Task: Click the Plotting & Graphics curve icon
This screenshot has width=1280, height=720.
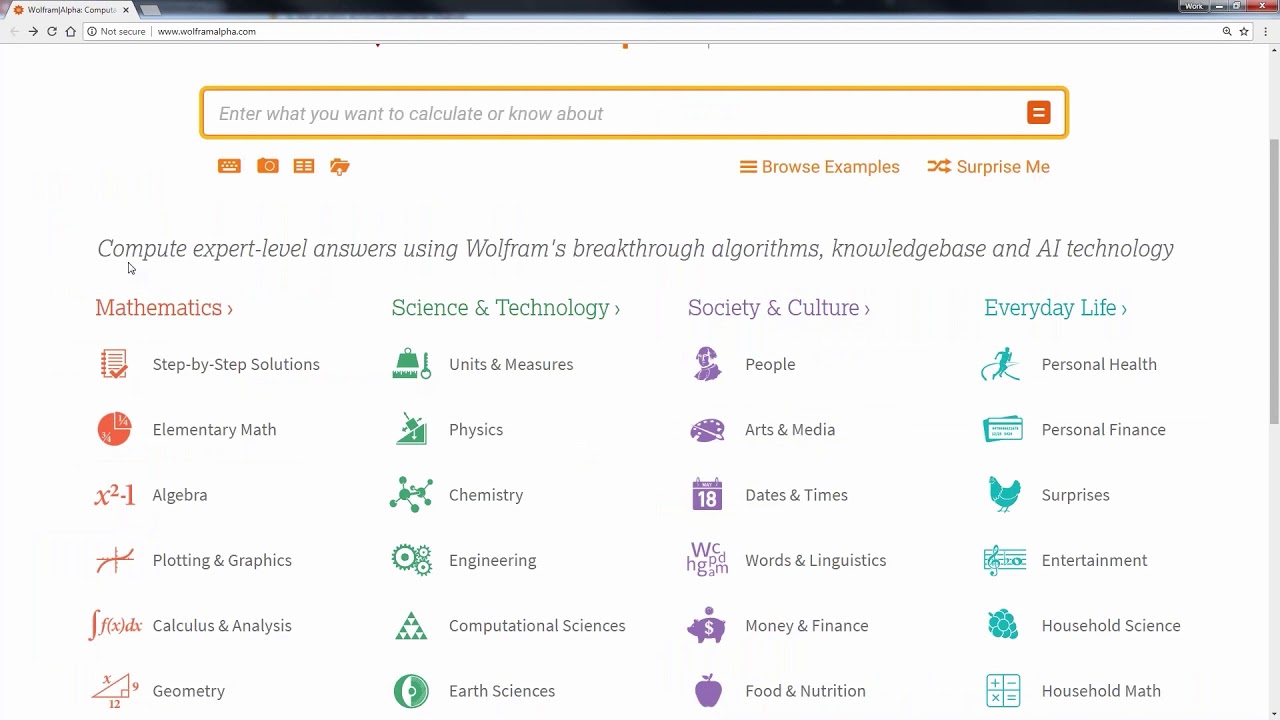Action: (114, 560)
